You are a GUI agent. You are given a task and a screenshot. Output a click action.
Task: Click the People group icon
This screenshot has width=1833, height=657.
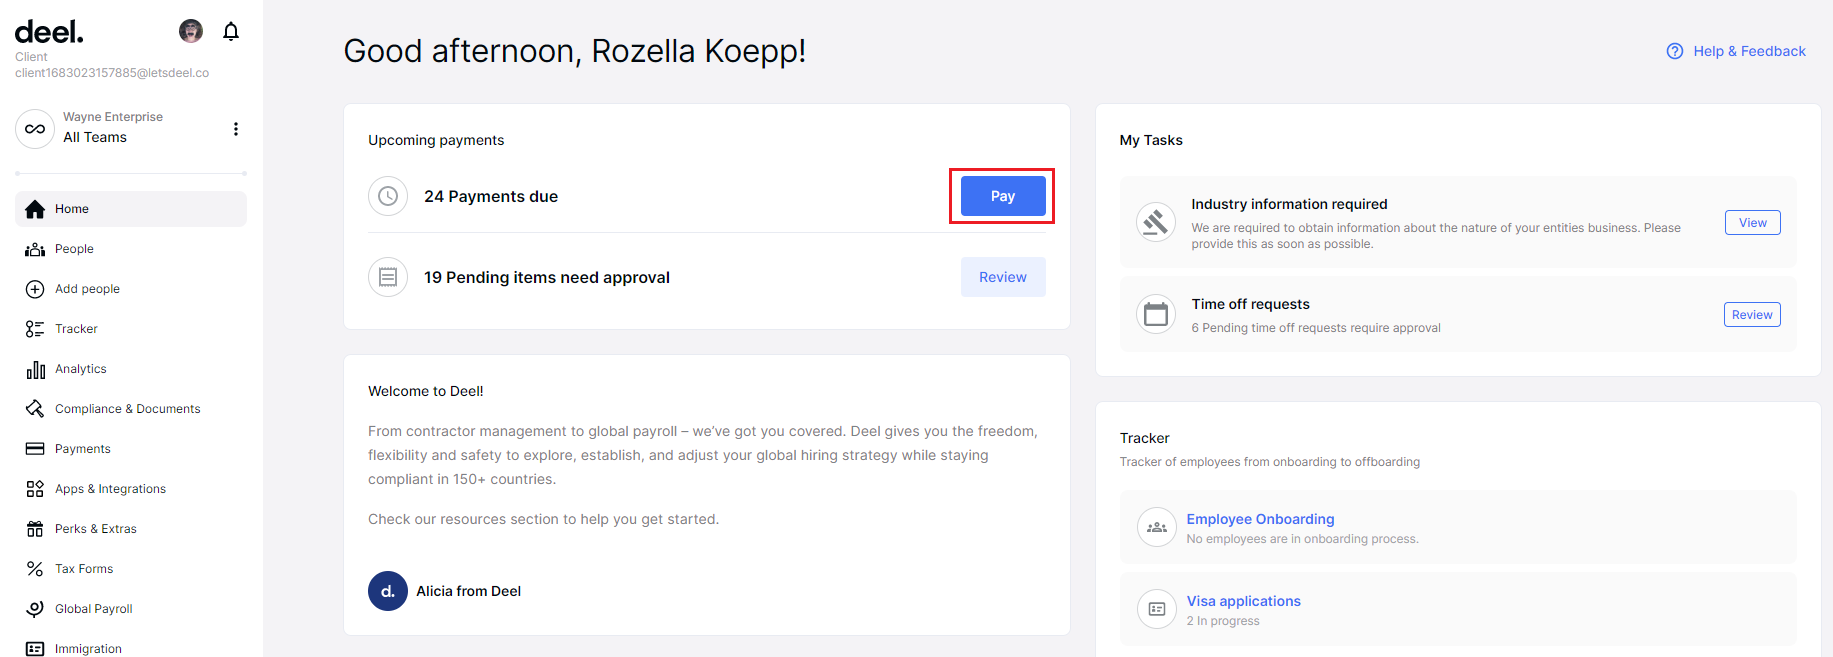point(35,249)
